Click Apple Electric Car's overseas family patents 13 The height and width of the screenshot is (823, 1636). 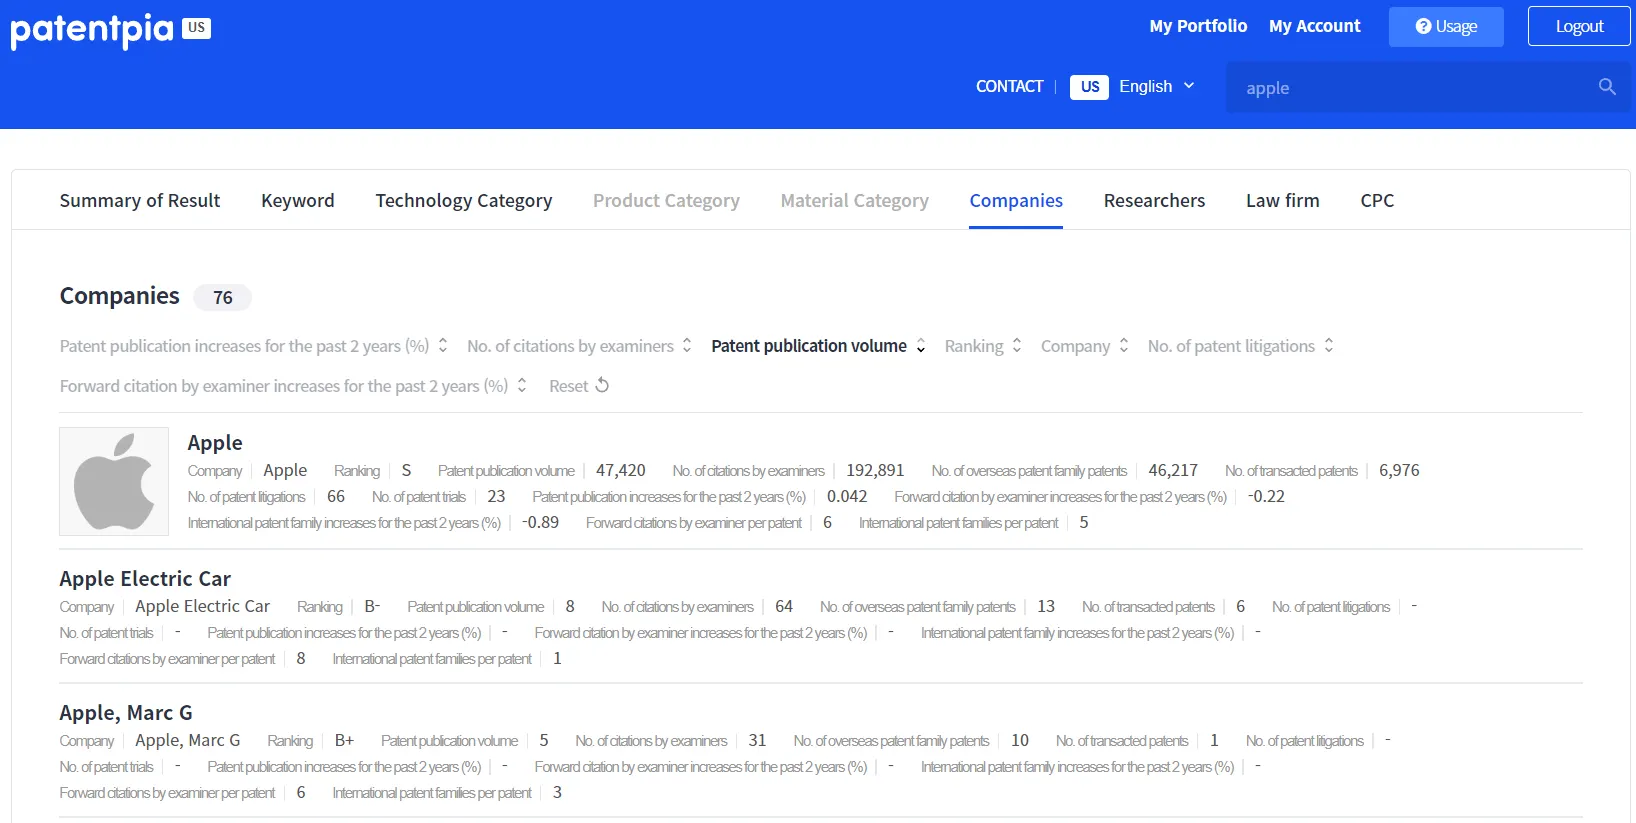pyautogui.click(x=1046, y=607)
